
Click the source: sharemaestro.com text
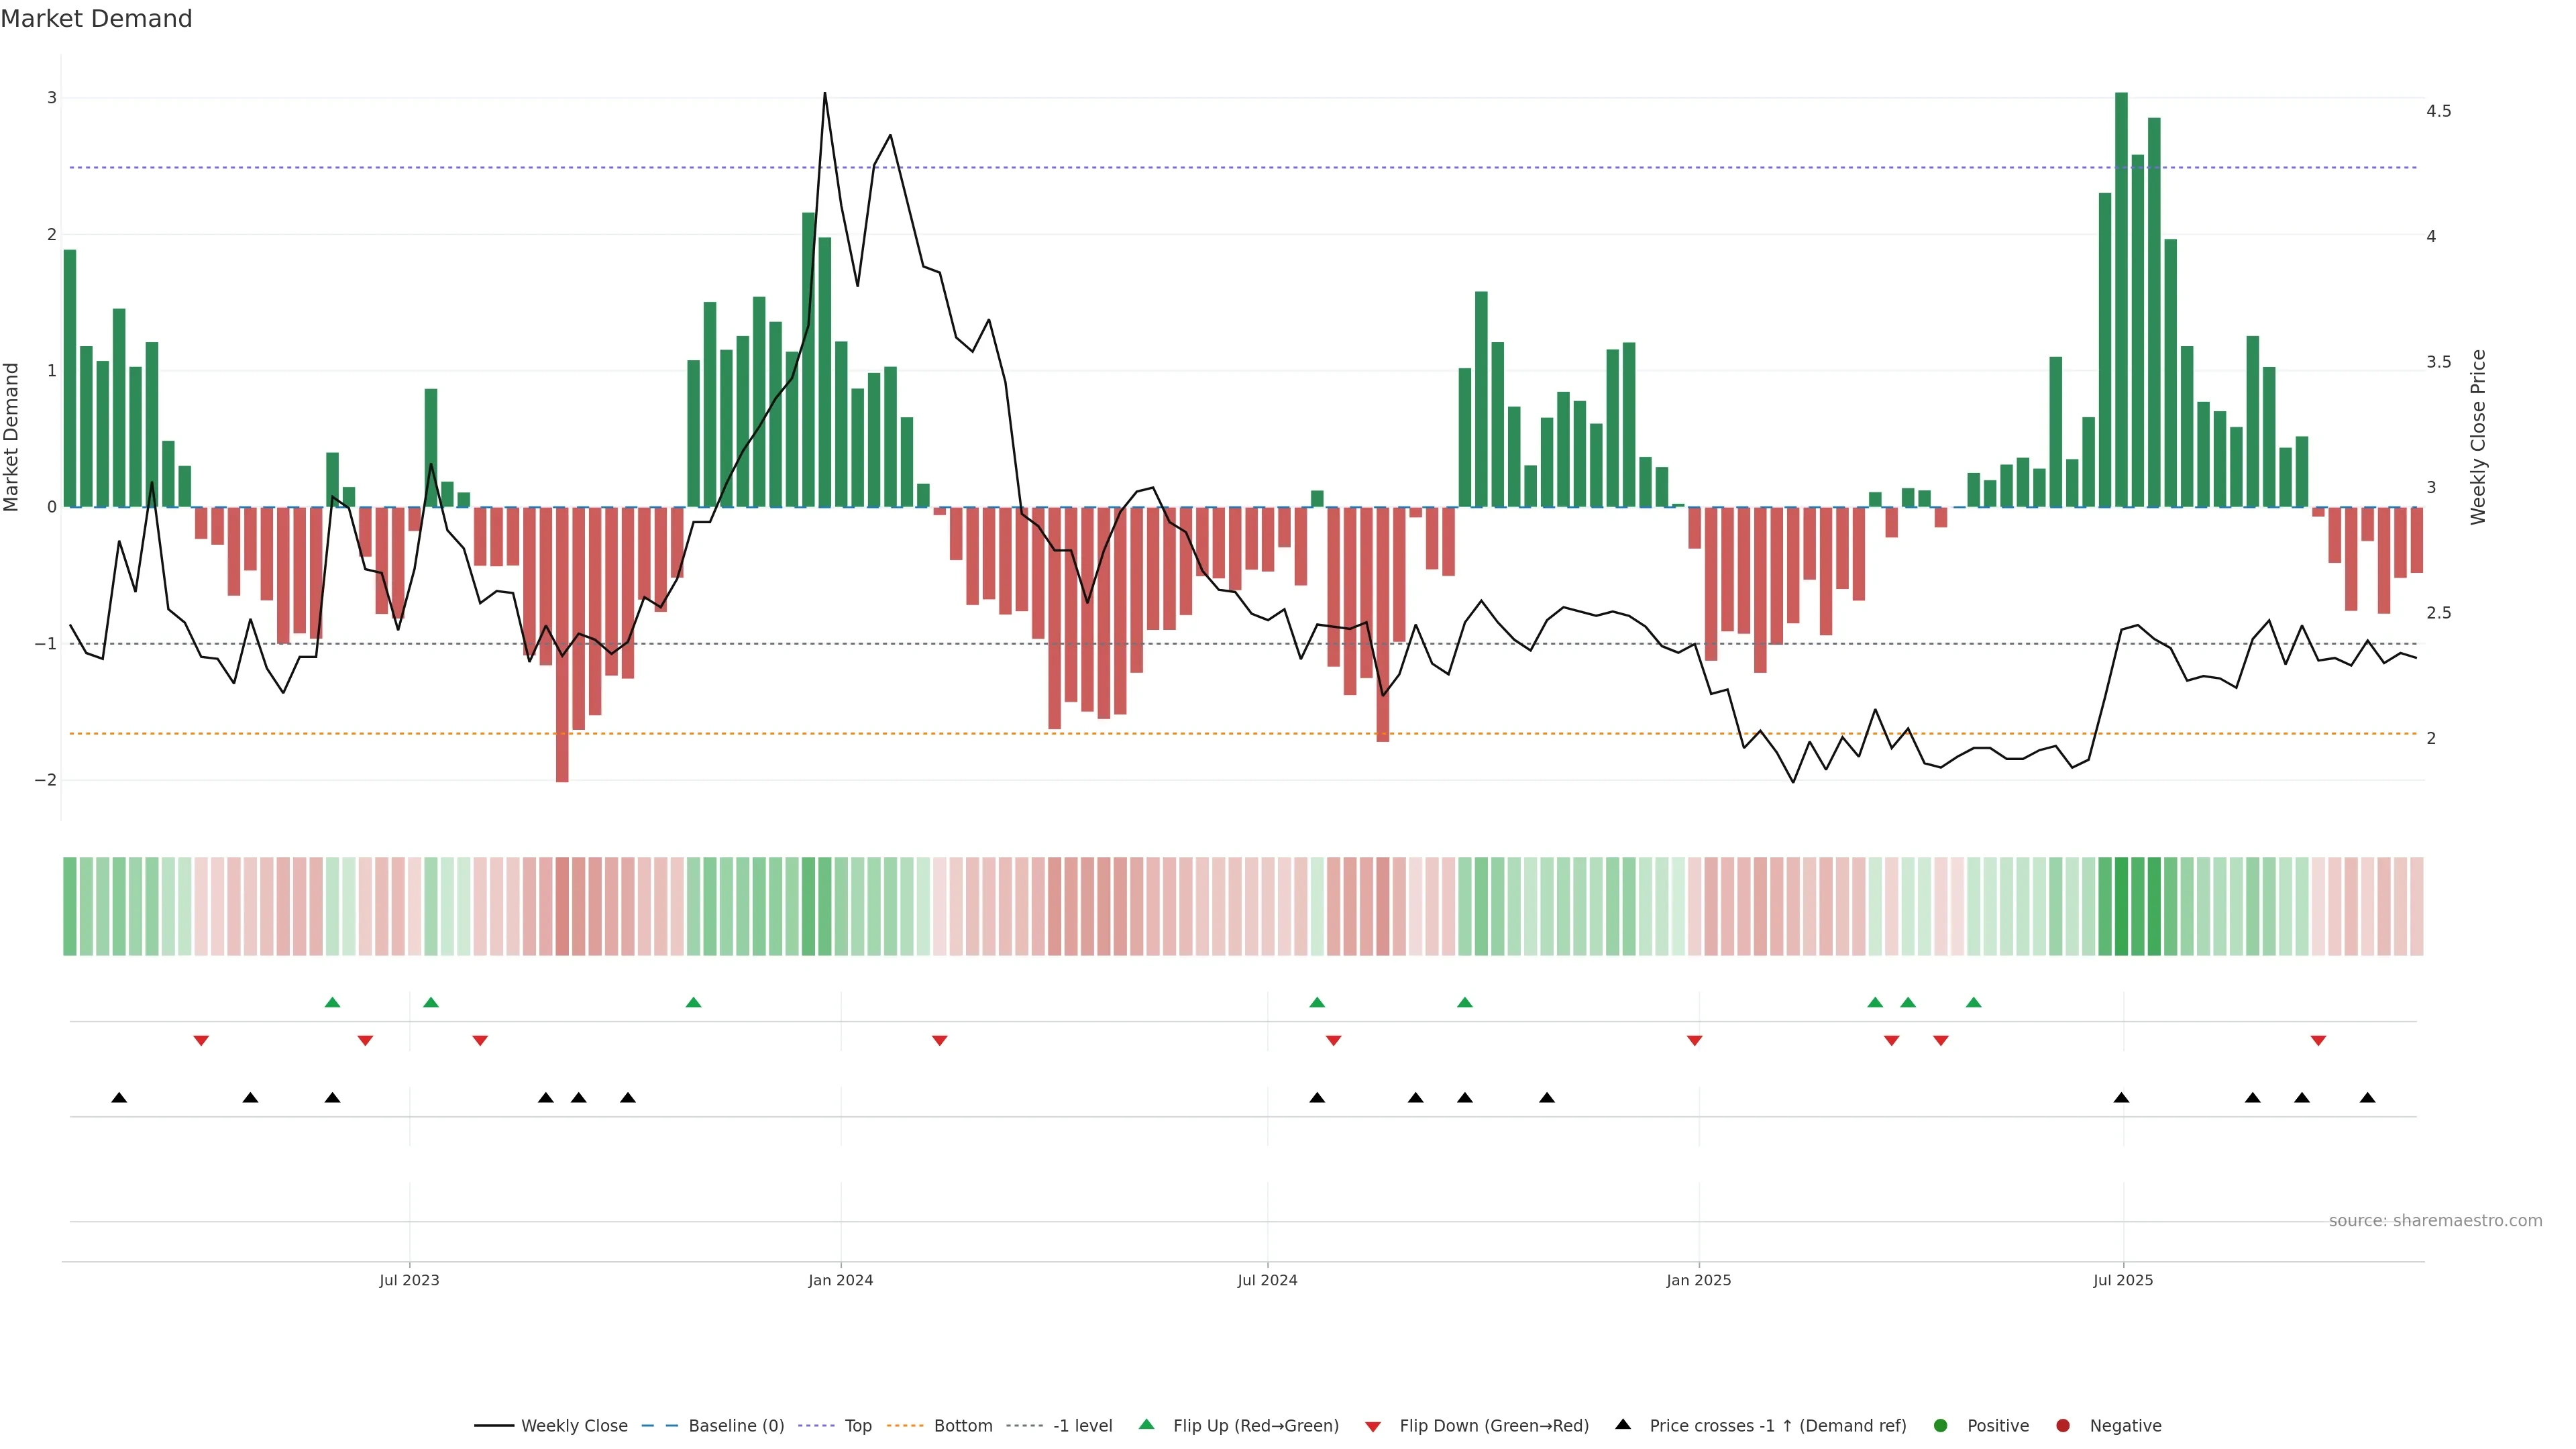2435,1220
